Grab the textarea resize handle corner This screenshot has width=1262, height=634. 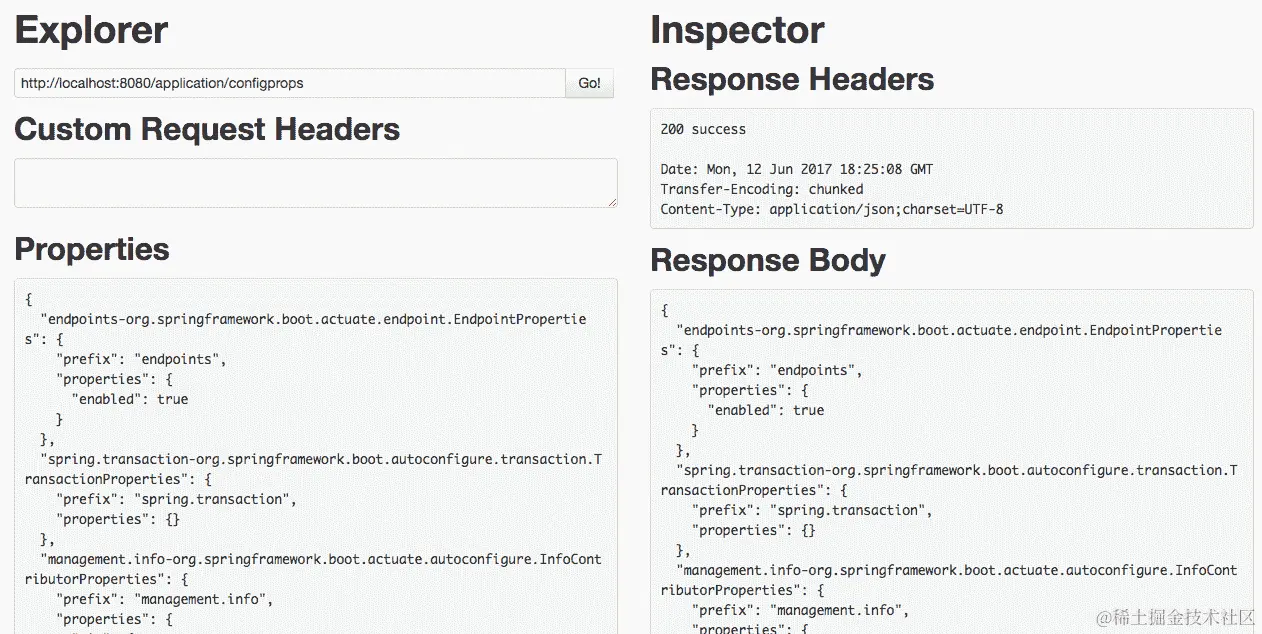tap(612, 203)
